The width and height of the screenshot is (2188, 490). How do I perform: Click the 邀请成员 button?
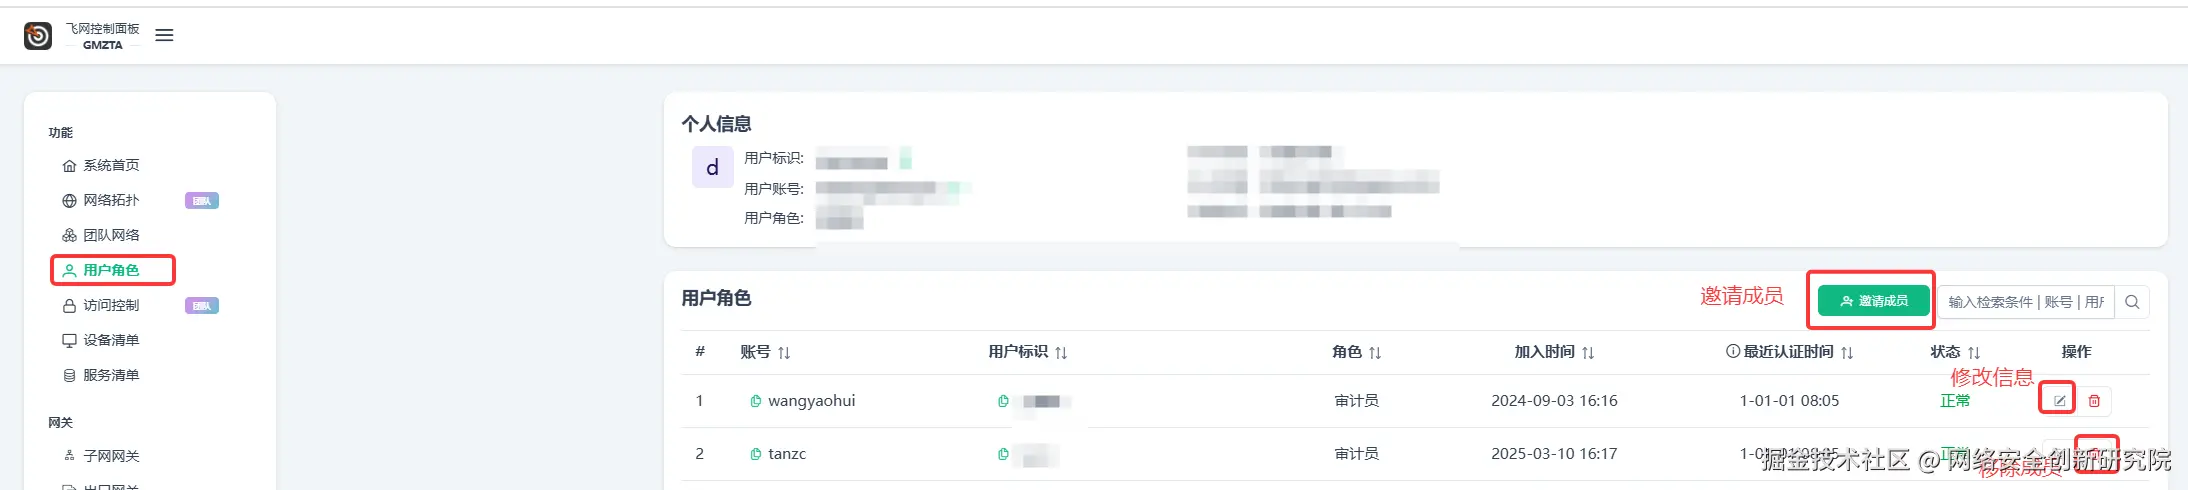pos(1874,301)
